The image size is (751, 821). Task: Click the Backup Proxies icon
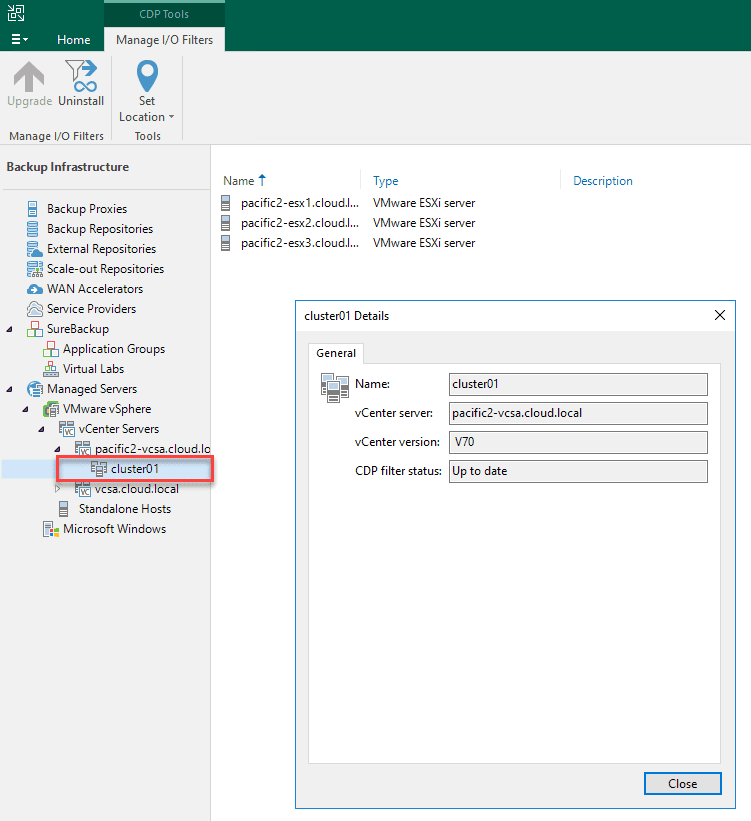tap(32, 208)
